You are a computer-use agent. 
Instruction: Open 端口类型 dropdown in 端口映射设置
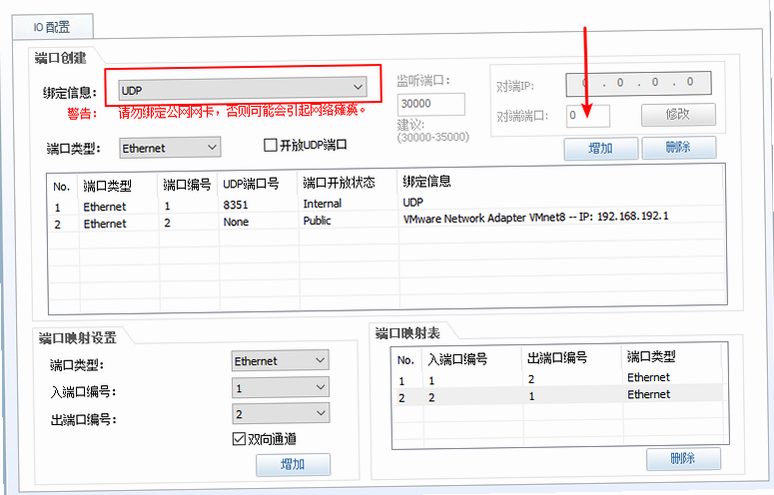280,361
